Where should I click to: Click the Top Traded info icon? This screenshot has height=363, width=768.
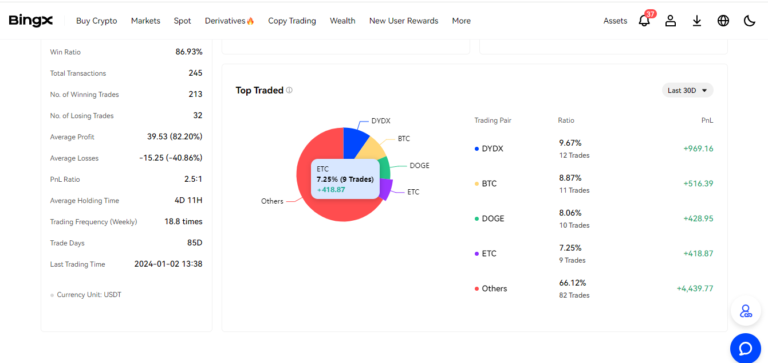[289, 90]
